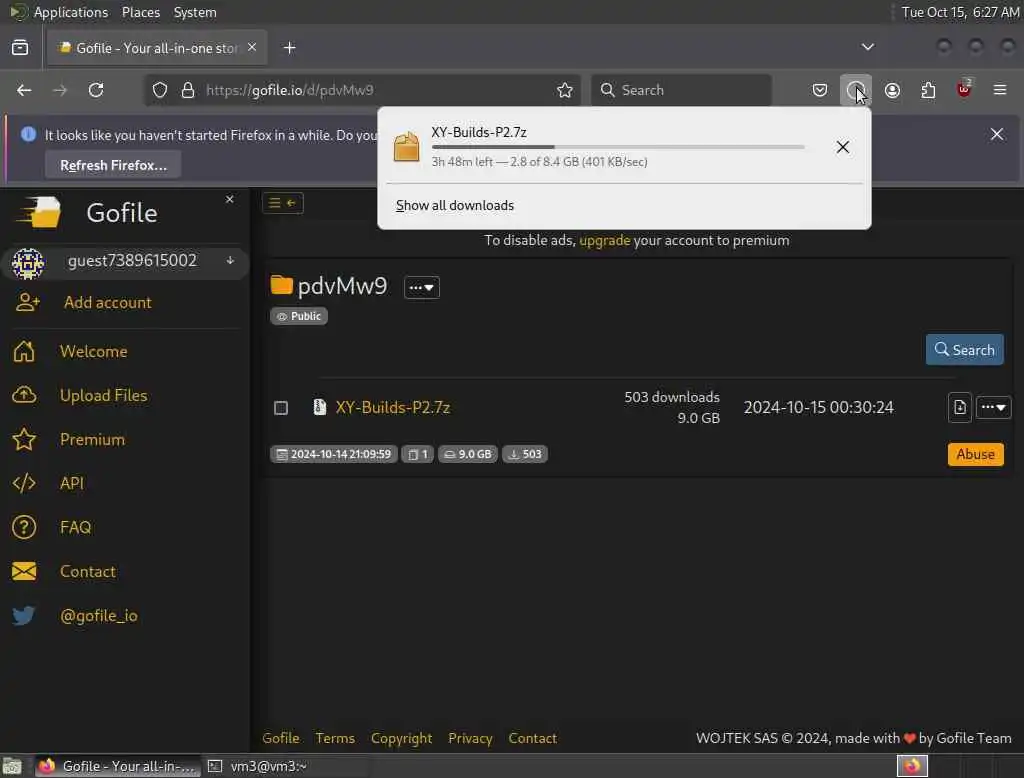Viewport: 1024px width, 778px height.
Task: Open the System menu
Action: pyautogui.click(x=195, y=12)
